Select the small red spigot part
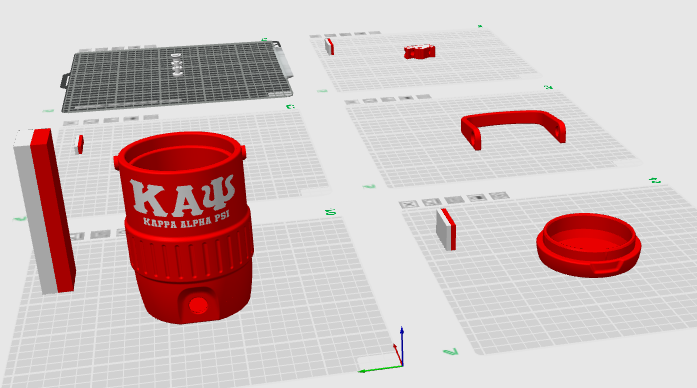This screenshot has height=388, width=697. pyautogui.click(x=419, y=51)
